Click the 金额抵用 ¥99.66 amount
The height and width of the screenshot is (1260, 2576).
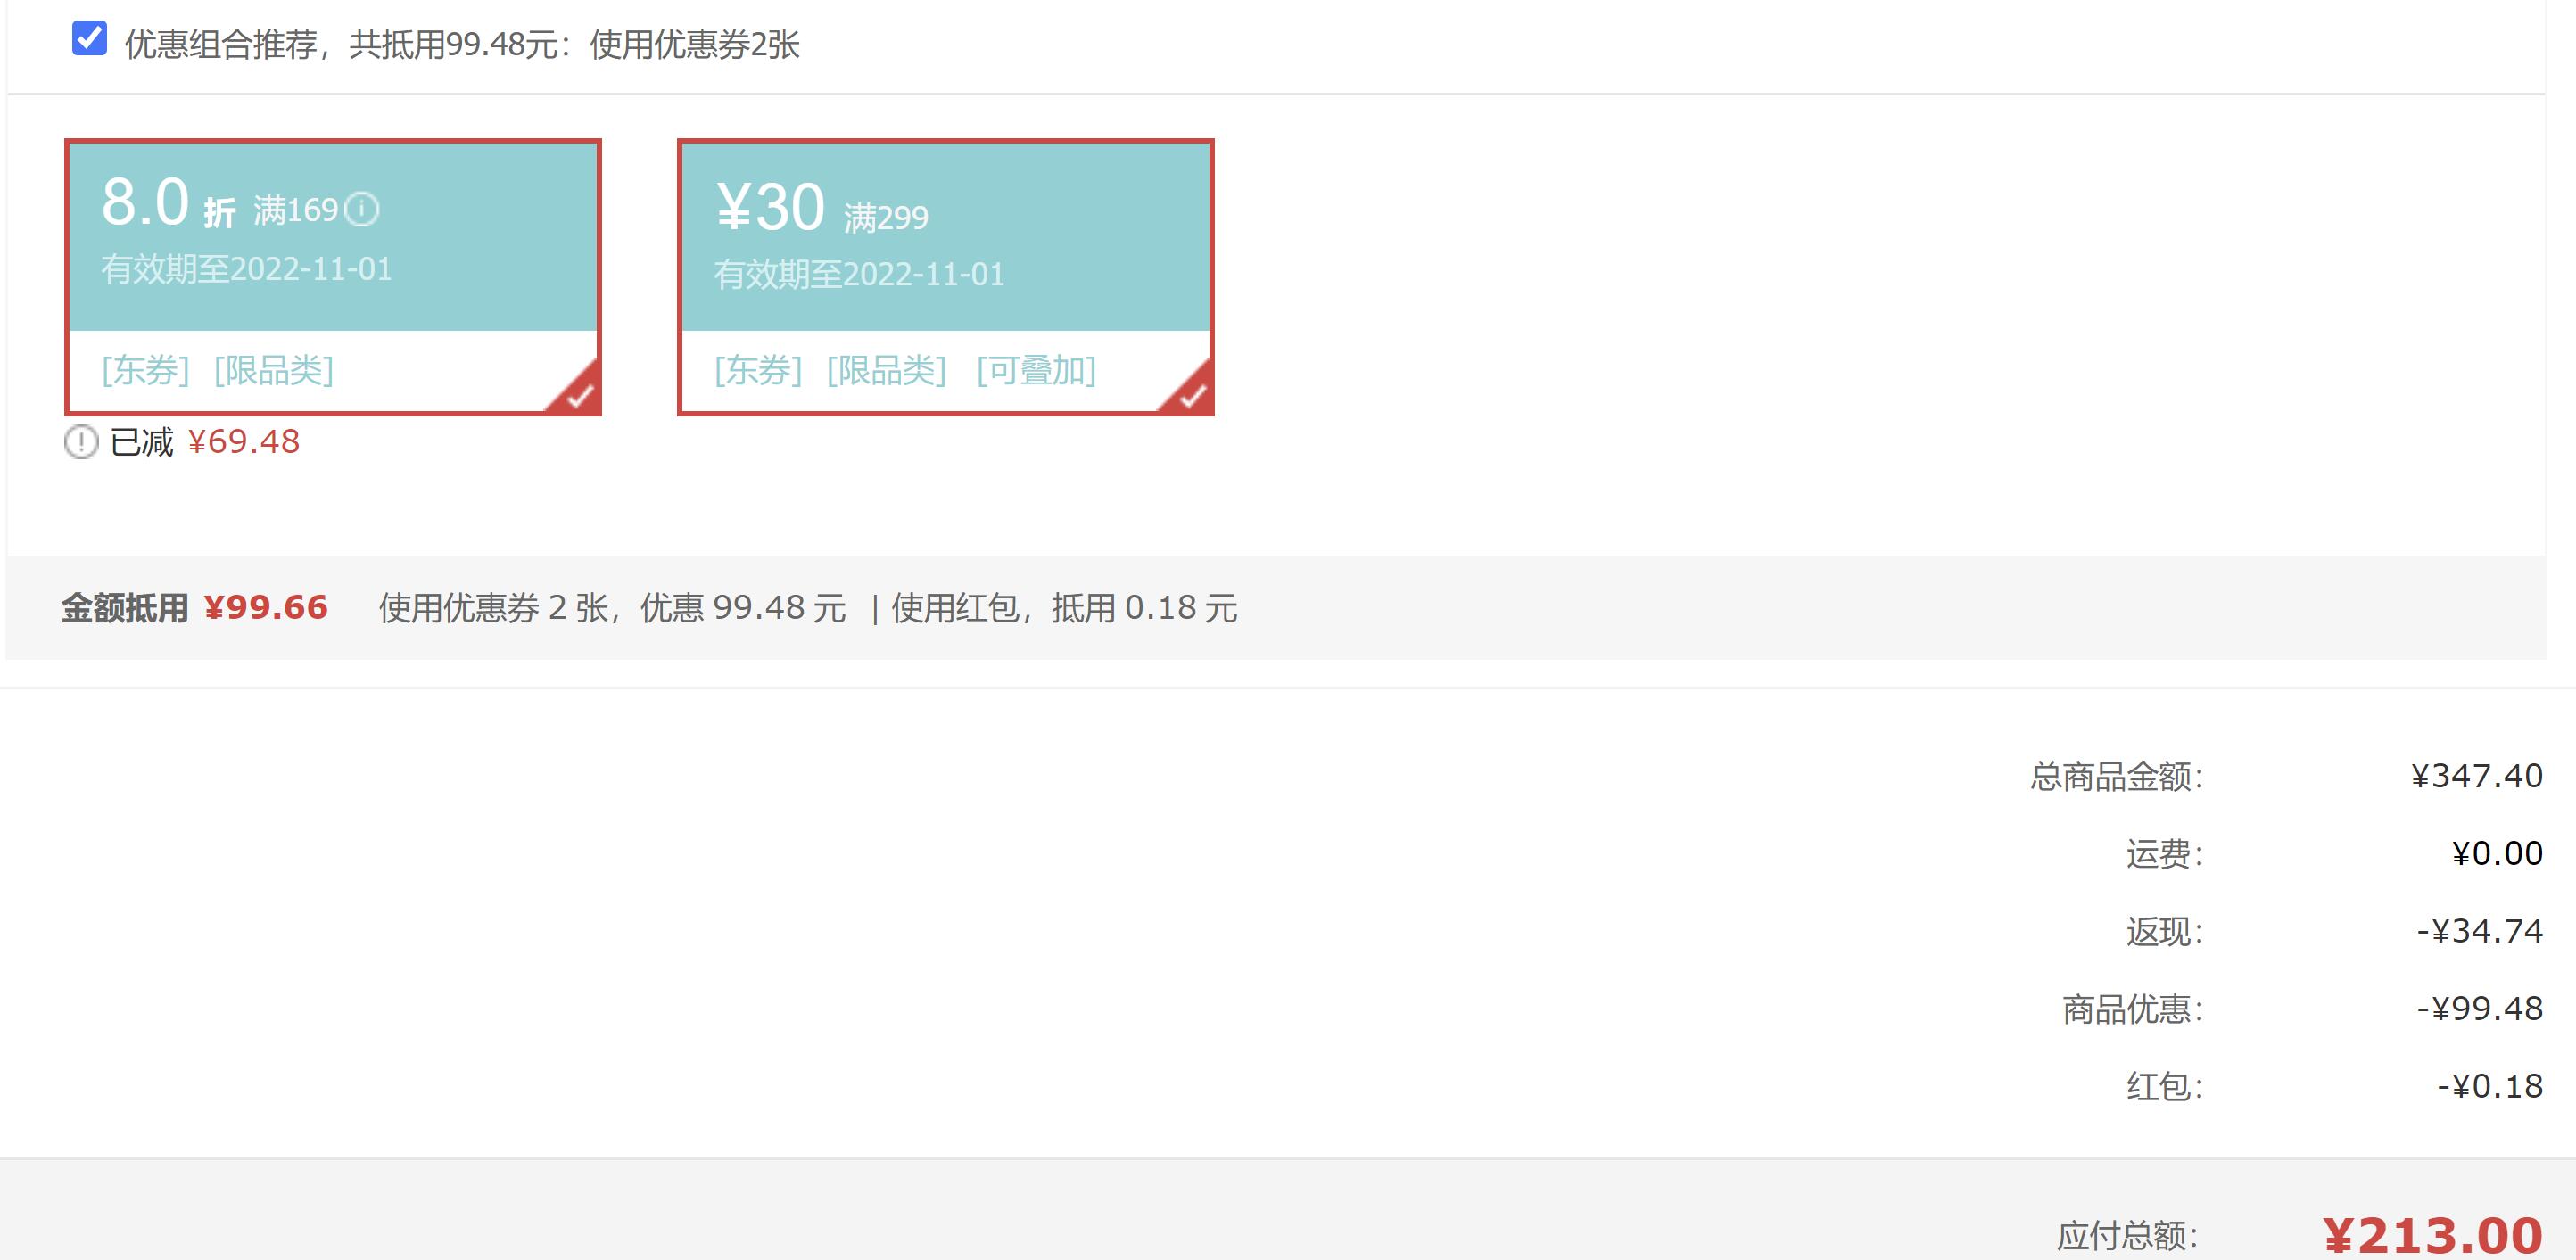click(x=265, y=607)
